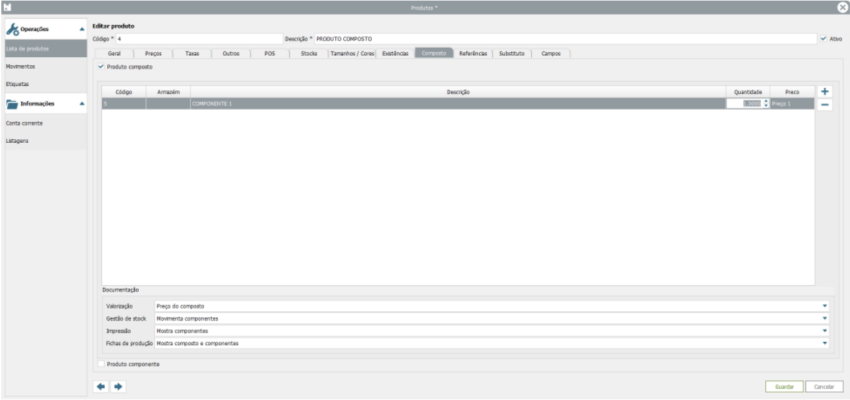Image resolution: width=850 pixels, height=400 pixels.
Task: Remove component row with minus icon
Action: [x=825, y=104]
